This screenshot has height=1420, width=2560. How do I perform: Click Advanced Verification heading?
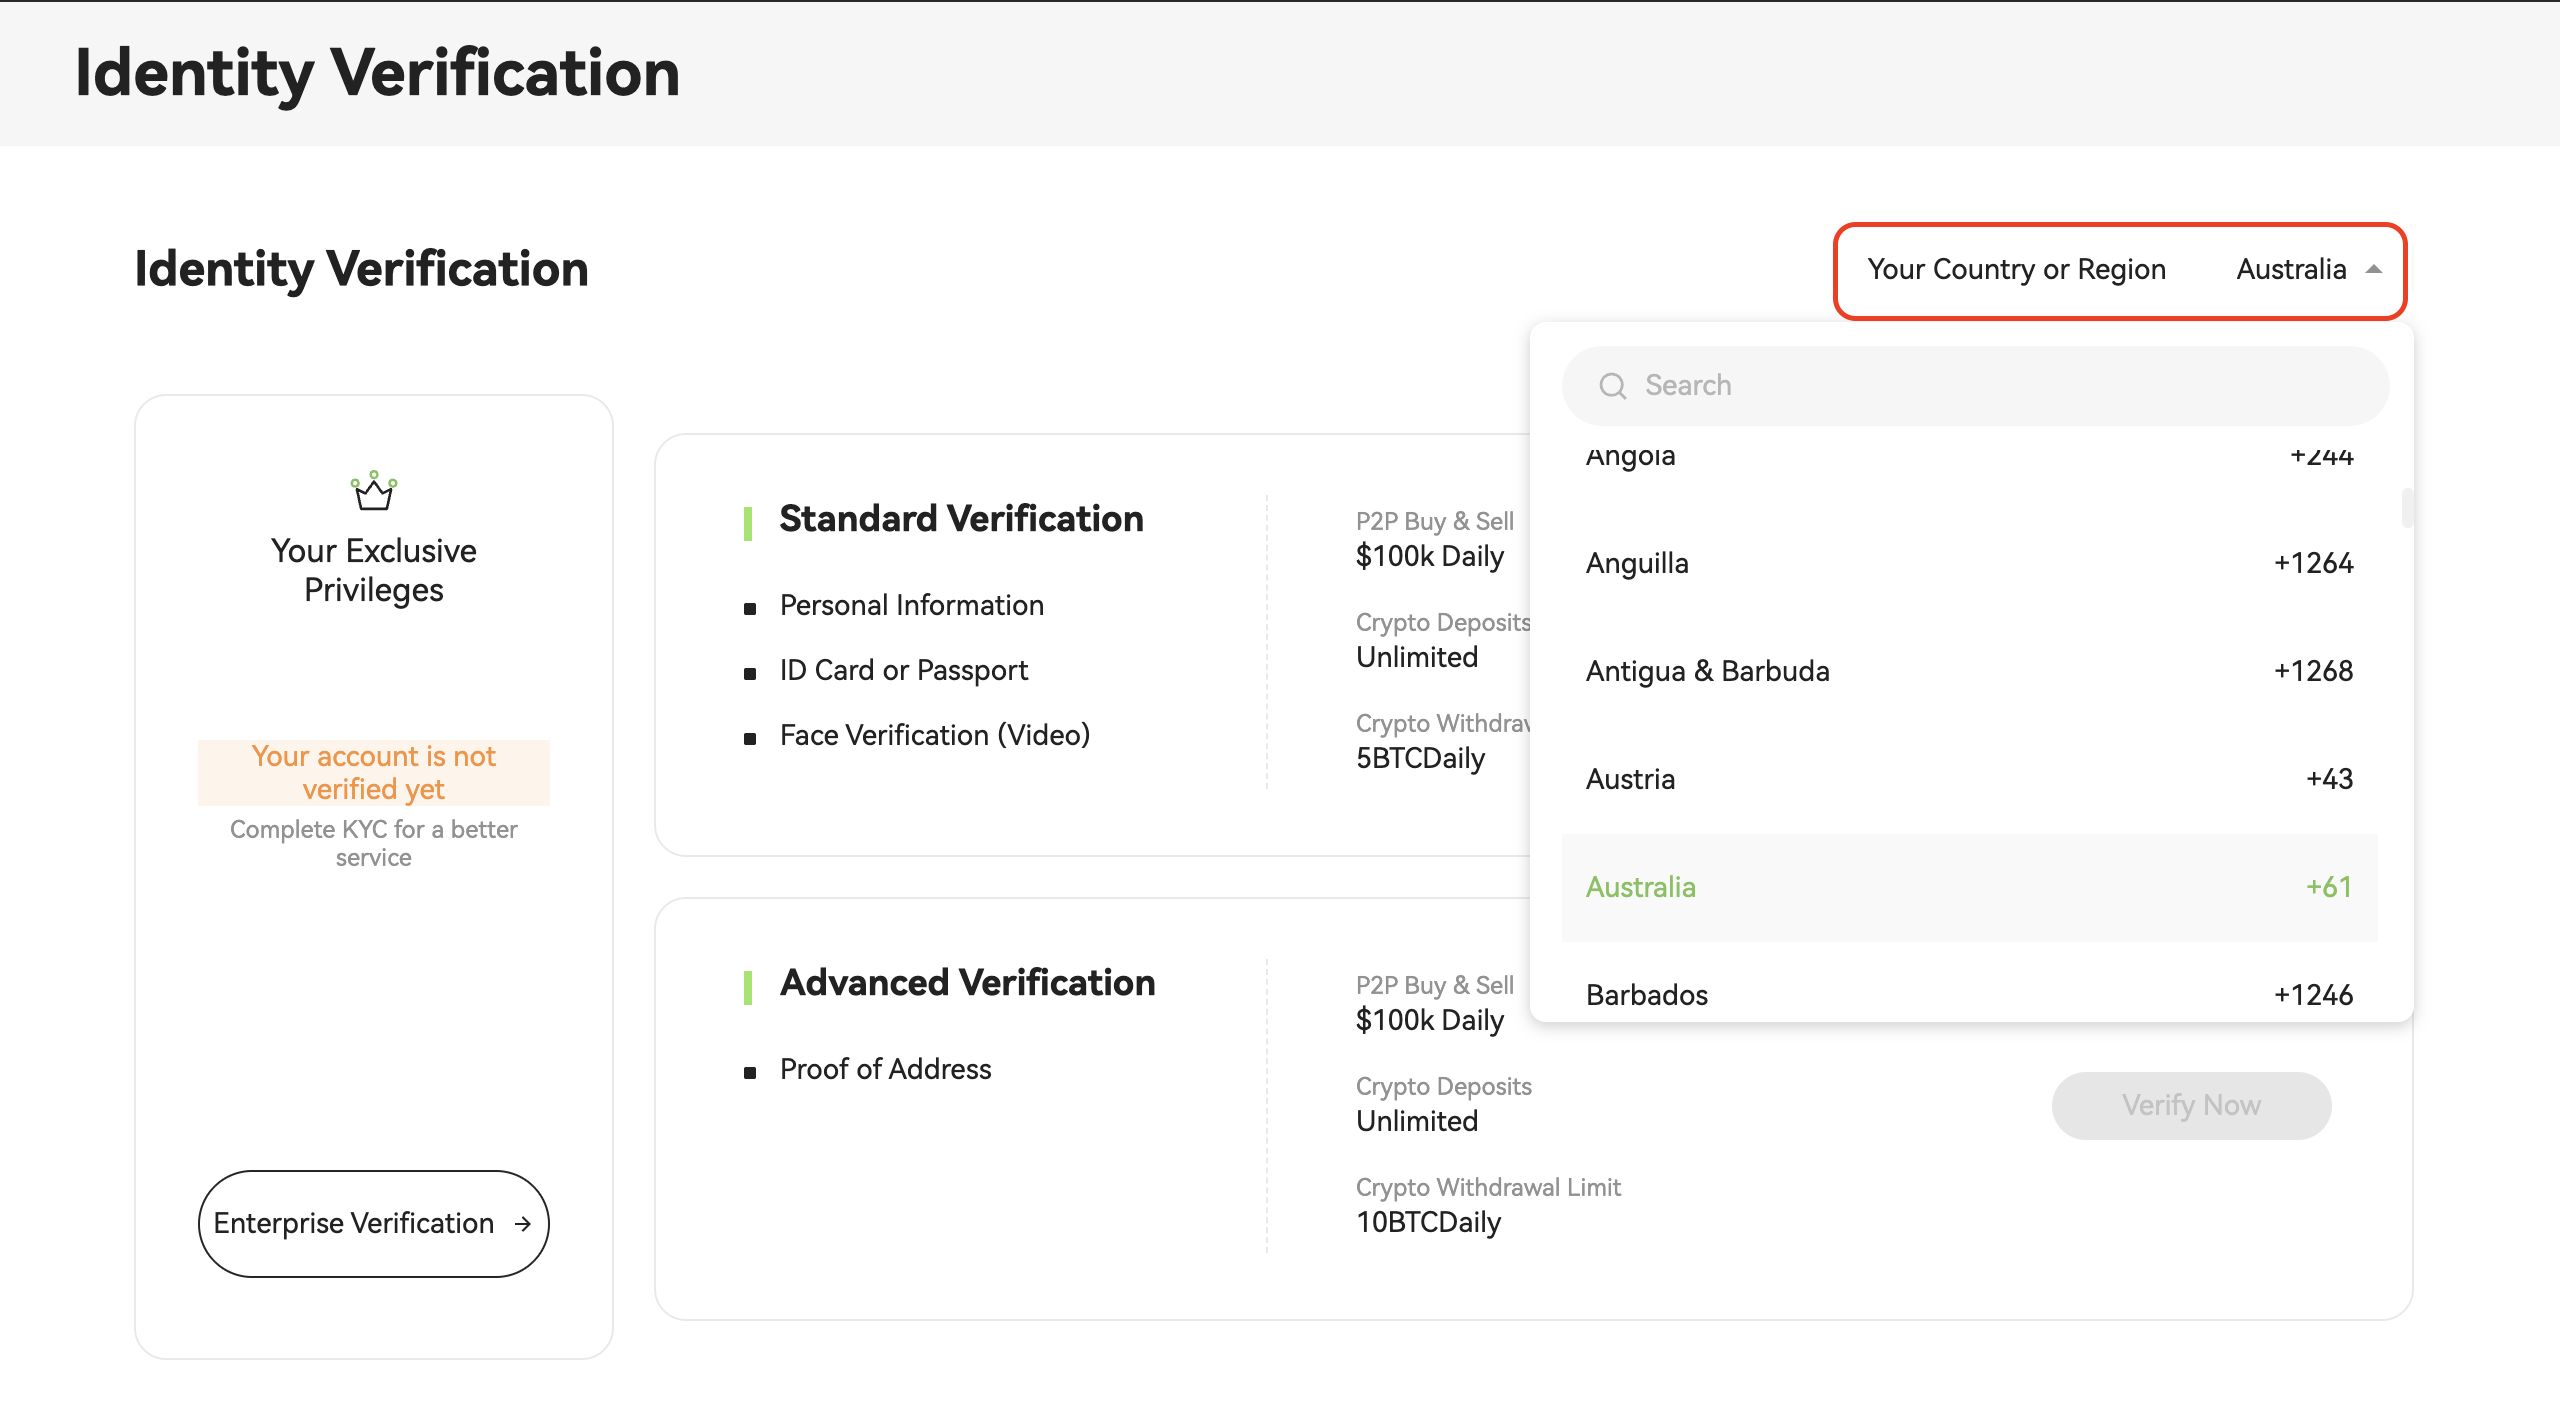(967, 983)
